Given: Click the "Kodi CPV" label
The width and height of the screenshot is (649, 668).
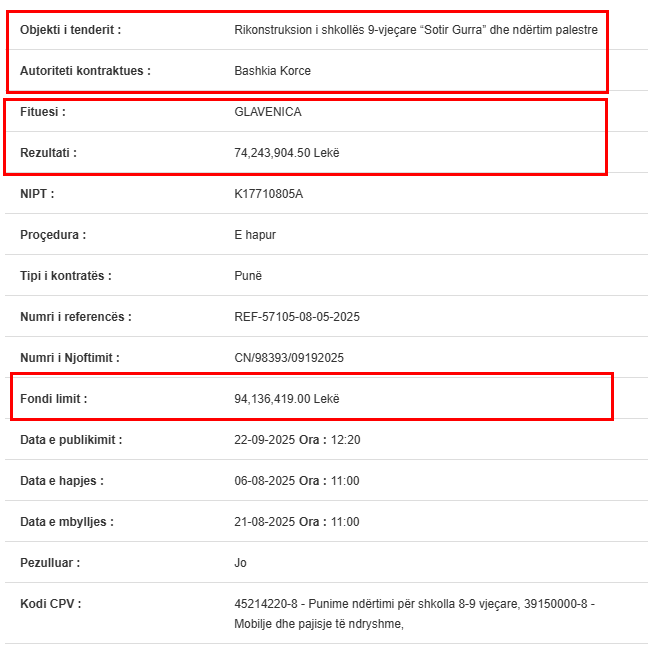Looking at the screenshot, I should (50, 604).
